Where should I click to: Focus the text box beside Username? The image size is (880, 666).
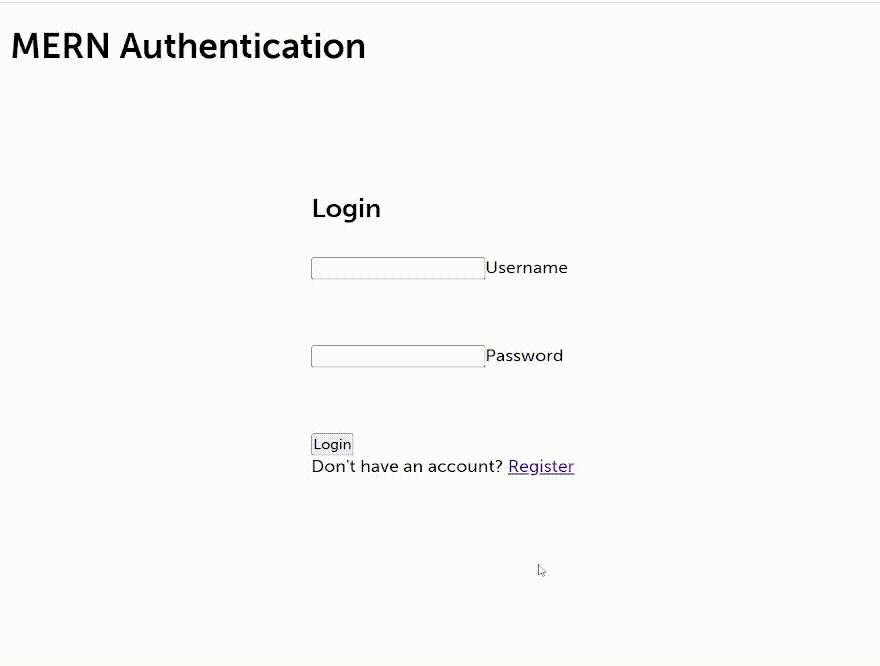tap(398, 268)
